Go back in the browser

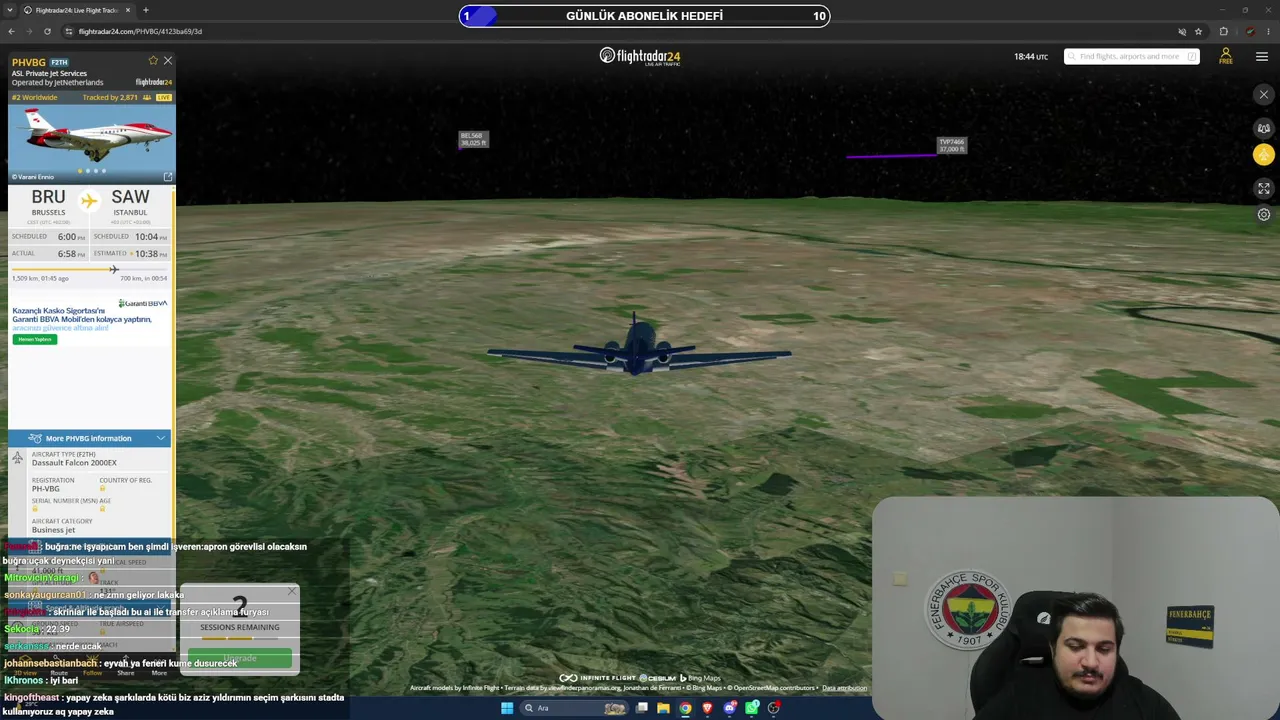12,31
